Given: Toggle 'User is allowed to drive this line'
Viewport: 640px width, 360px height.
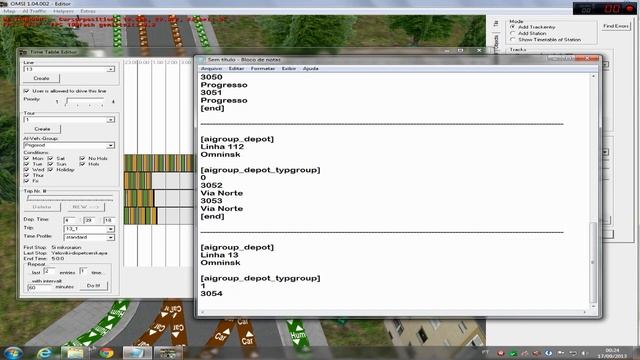Looking at the screenshot, I should pyautogui.click(x=27, y=91).
